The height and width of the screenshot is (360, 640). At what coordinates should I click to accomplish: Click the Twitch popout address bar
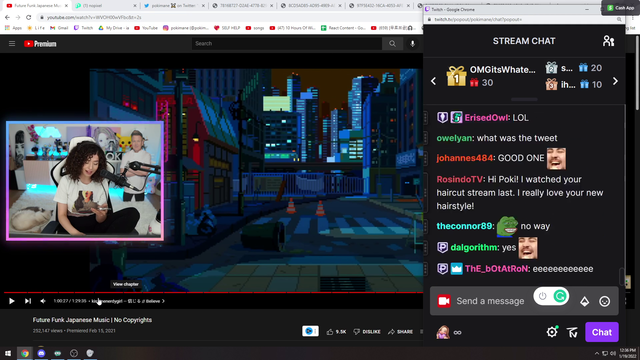click(x=524, y=19)
